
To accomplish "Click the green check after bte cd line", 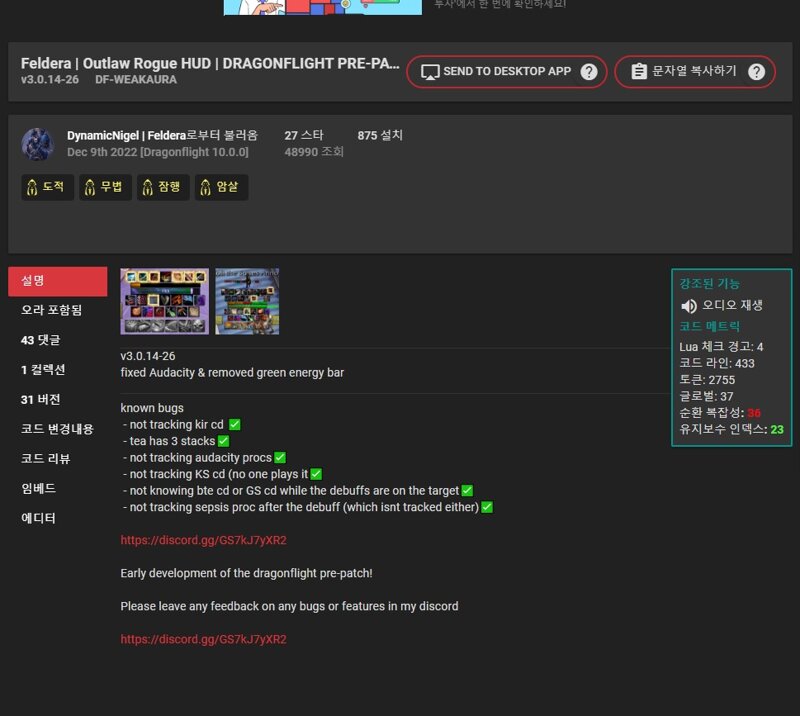I will [x=467, y=490].
